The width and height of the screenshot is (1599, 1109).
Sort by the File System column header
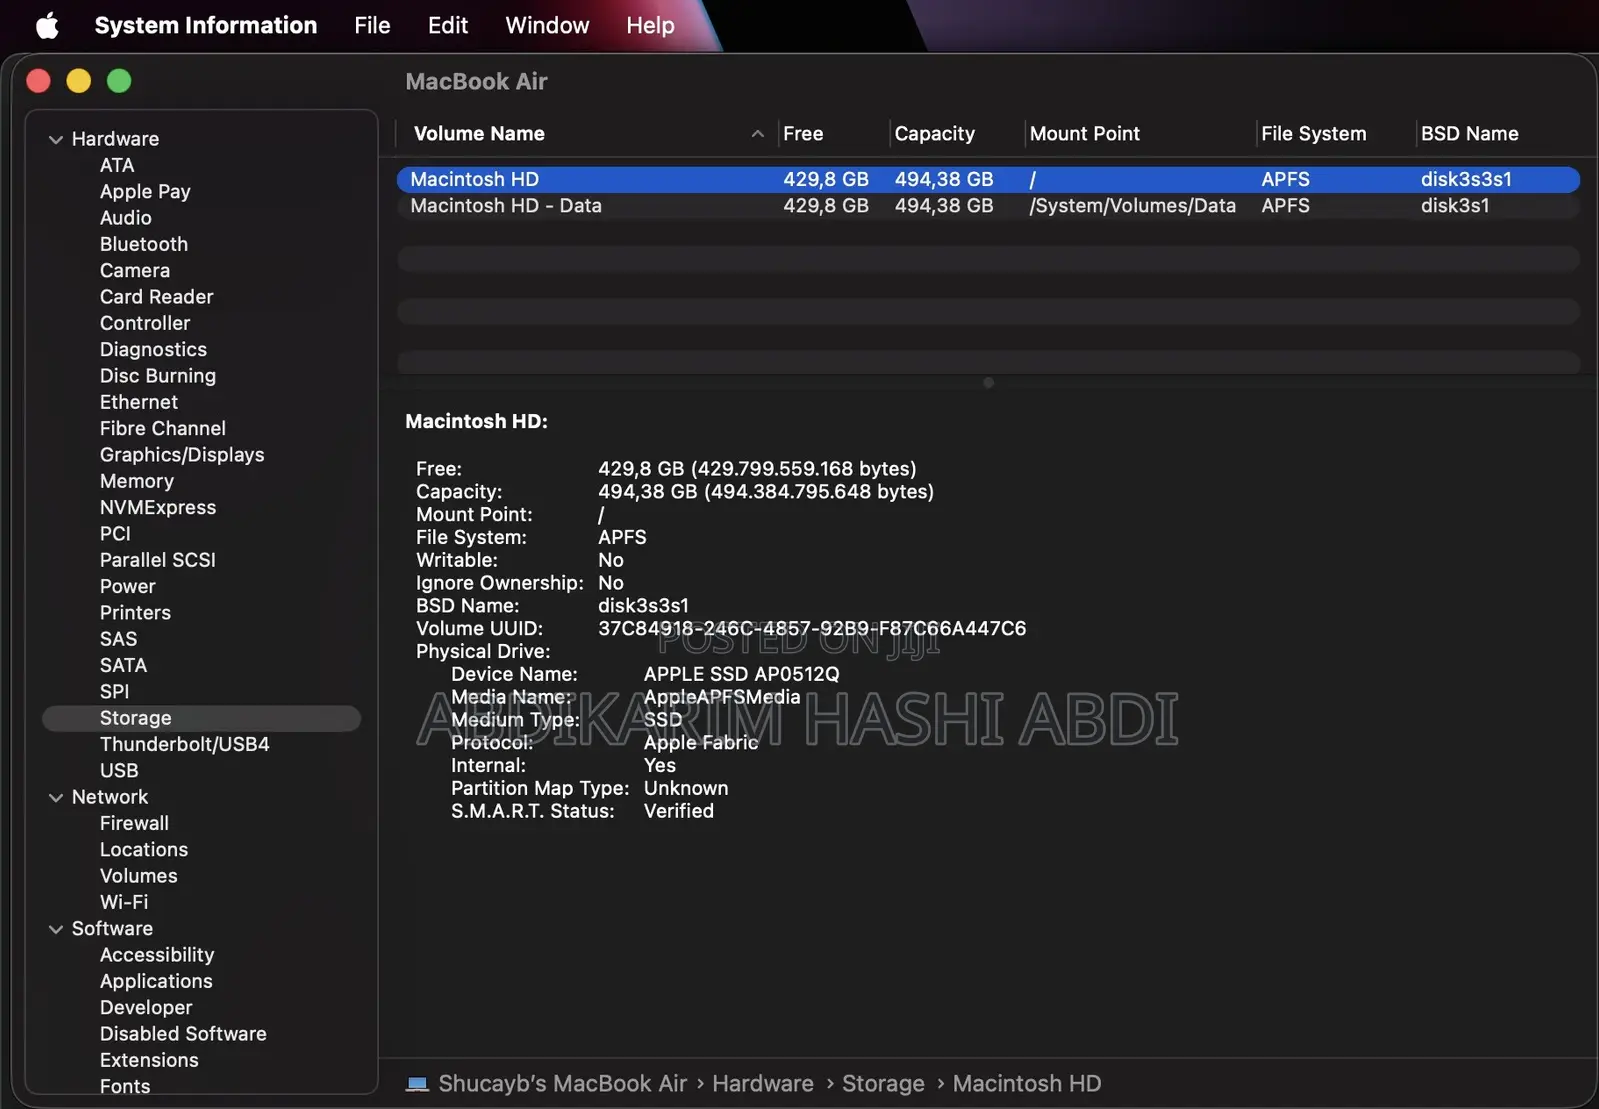point(1313,134)
